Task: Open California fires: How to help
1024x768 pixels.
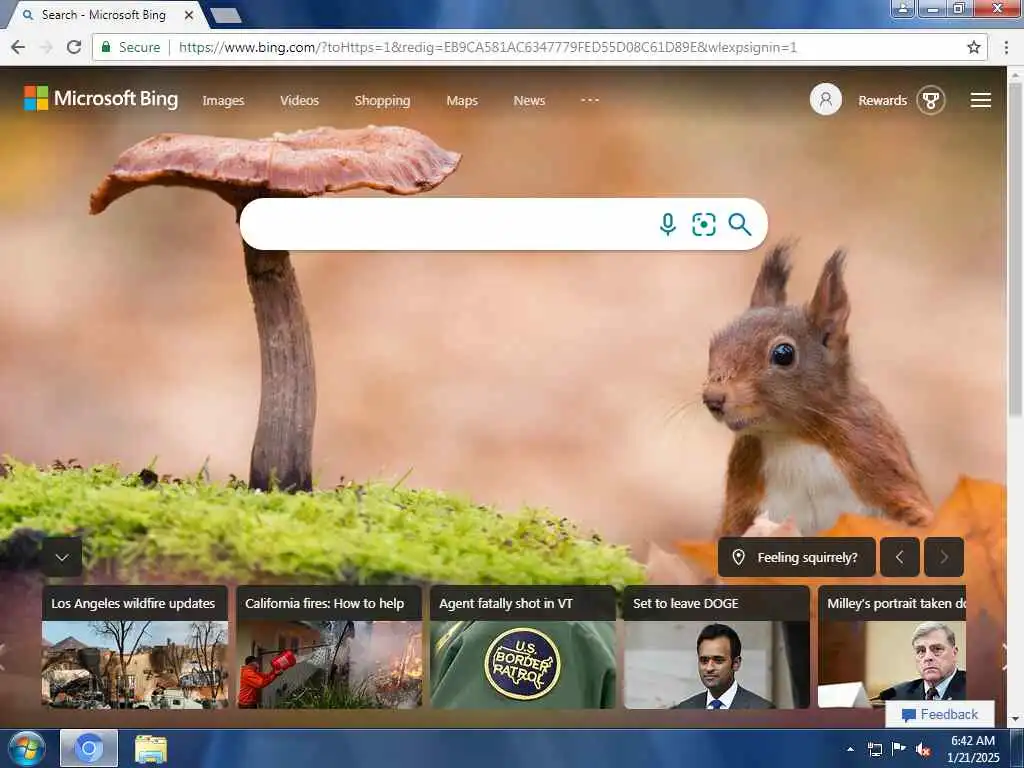Action: click(325, 603)
